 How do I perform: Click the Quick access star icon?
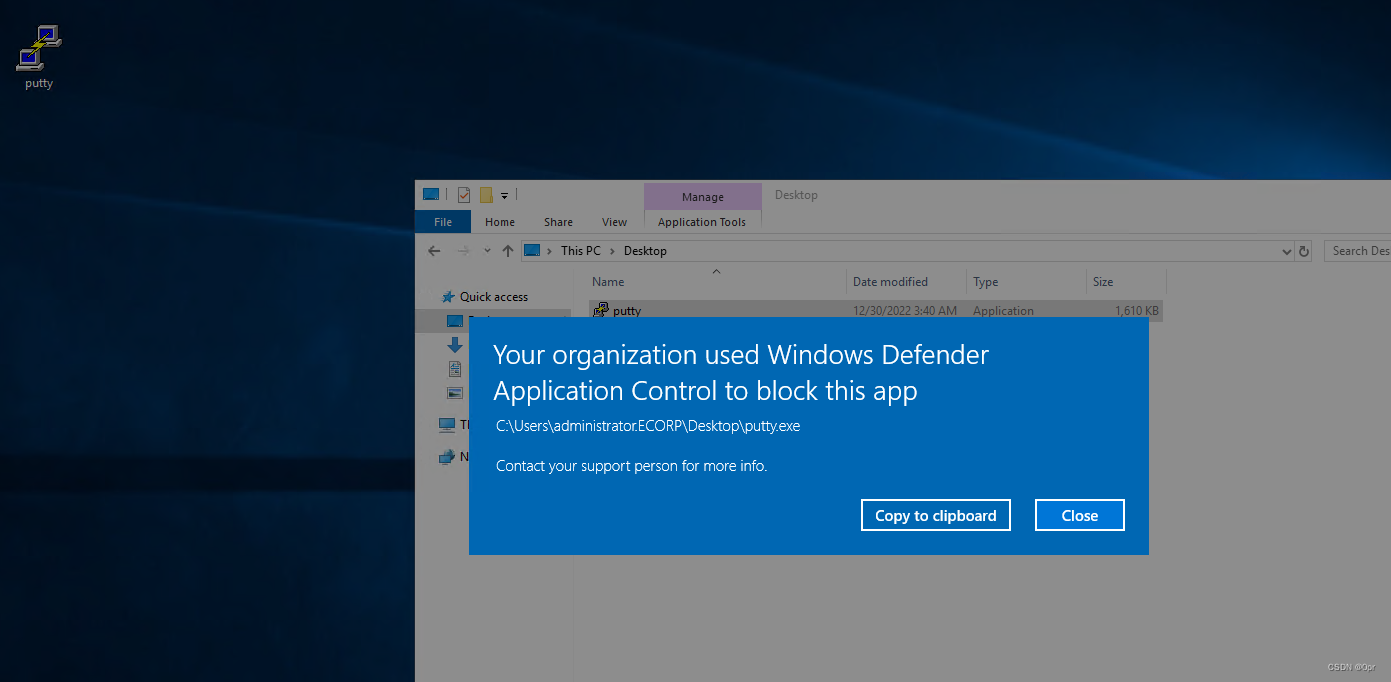pyautogui.click(x=448, y=297)
